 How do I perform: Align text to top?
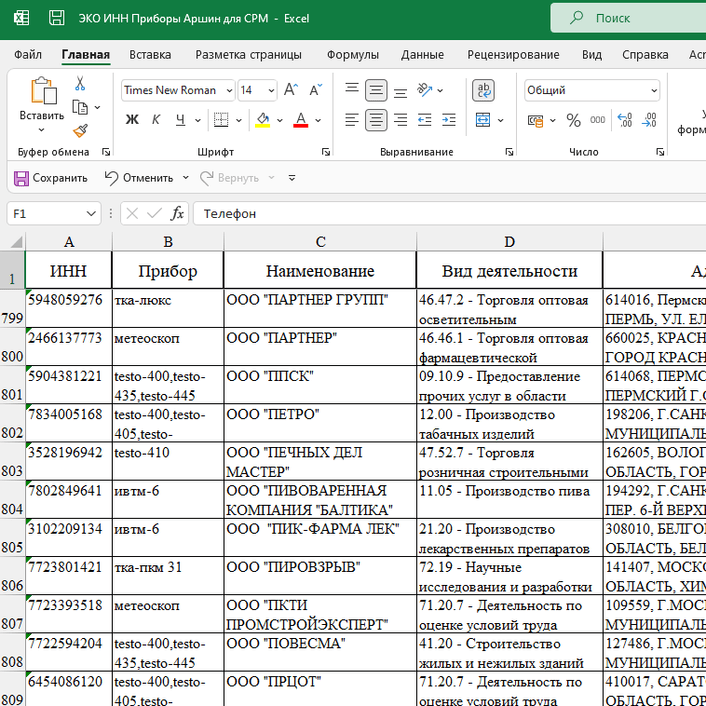tap(352, 90)
